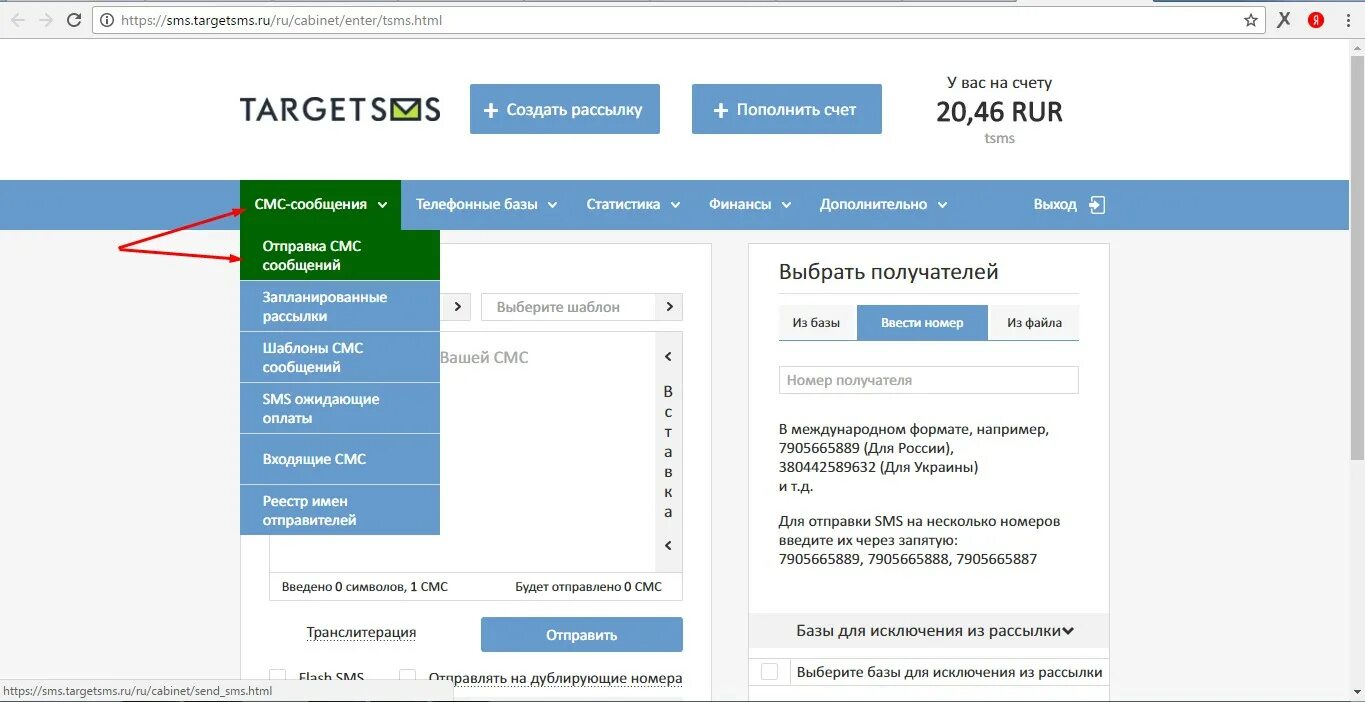Expand Базы для исключения из рассылки section
The image size is (1365, 702).
tap(928, 631)
